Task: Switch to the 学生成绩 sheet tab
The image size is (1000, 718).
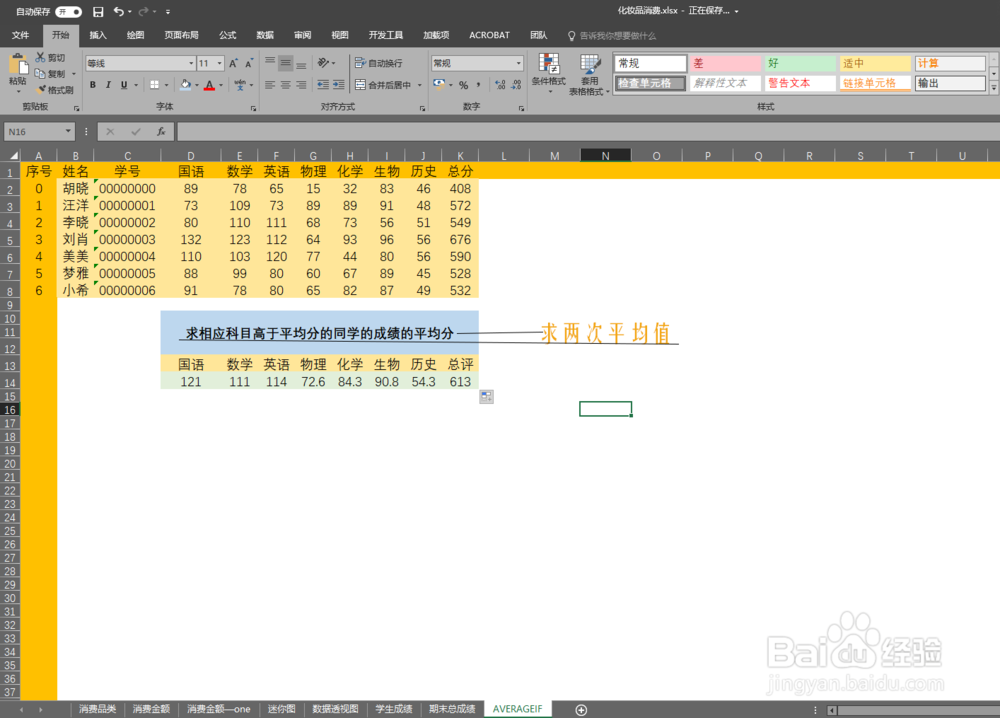Action: point(393,709)
